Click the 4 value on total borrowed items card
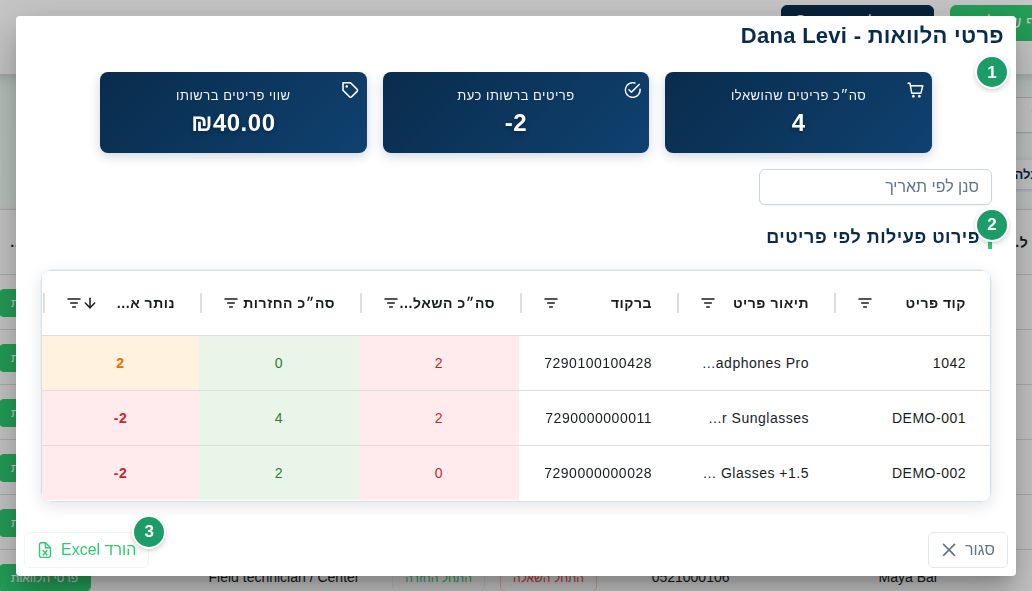This screenshot has width=1032, height=591. click(798, 123)
